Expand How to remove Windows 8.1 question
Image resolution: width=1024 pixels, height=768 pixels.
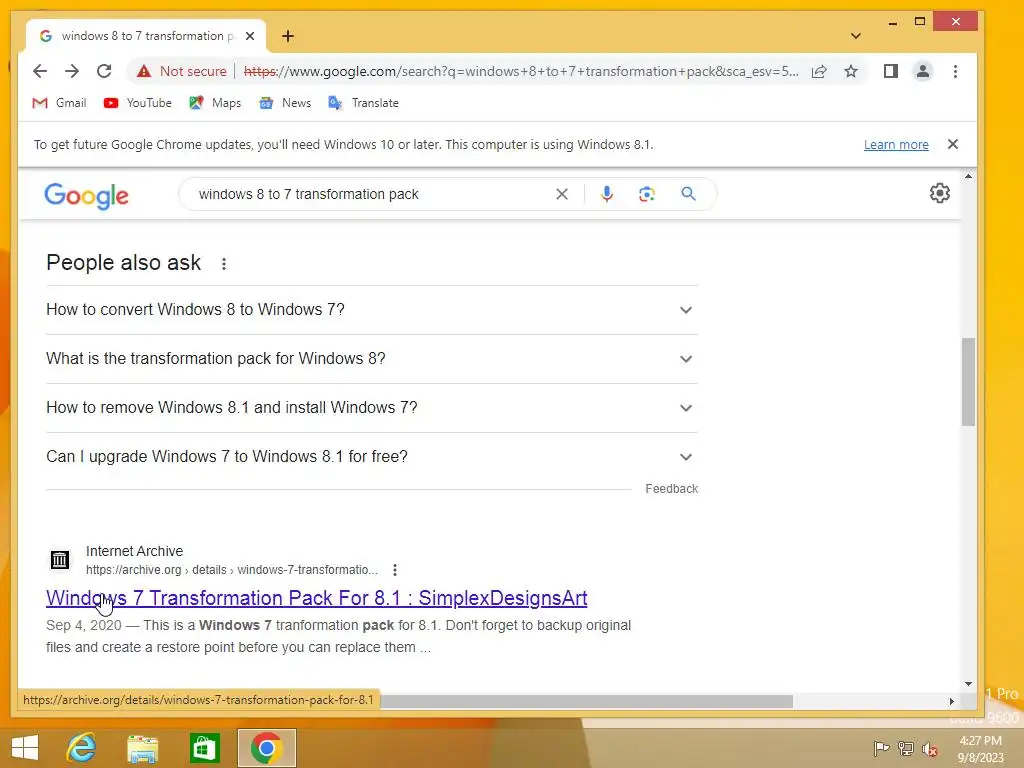pos(372,408)
